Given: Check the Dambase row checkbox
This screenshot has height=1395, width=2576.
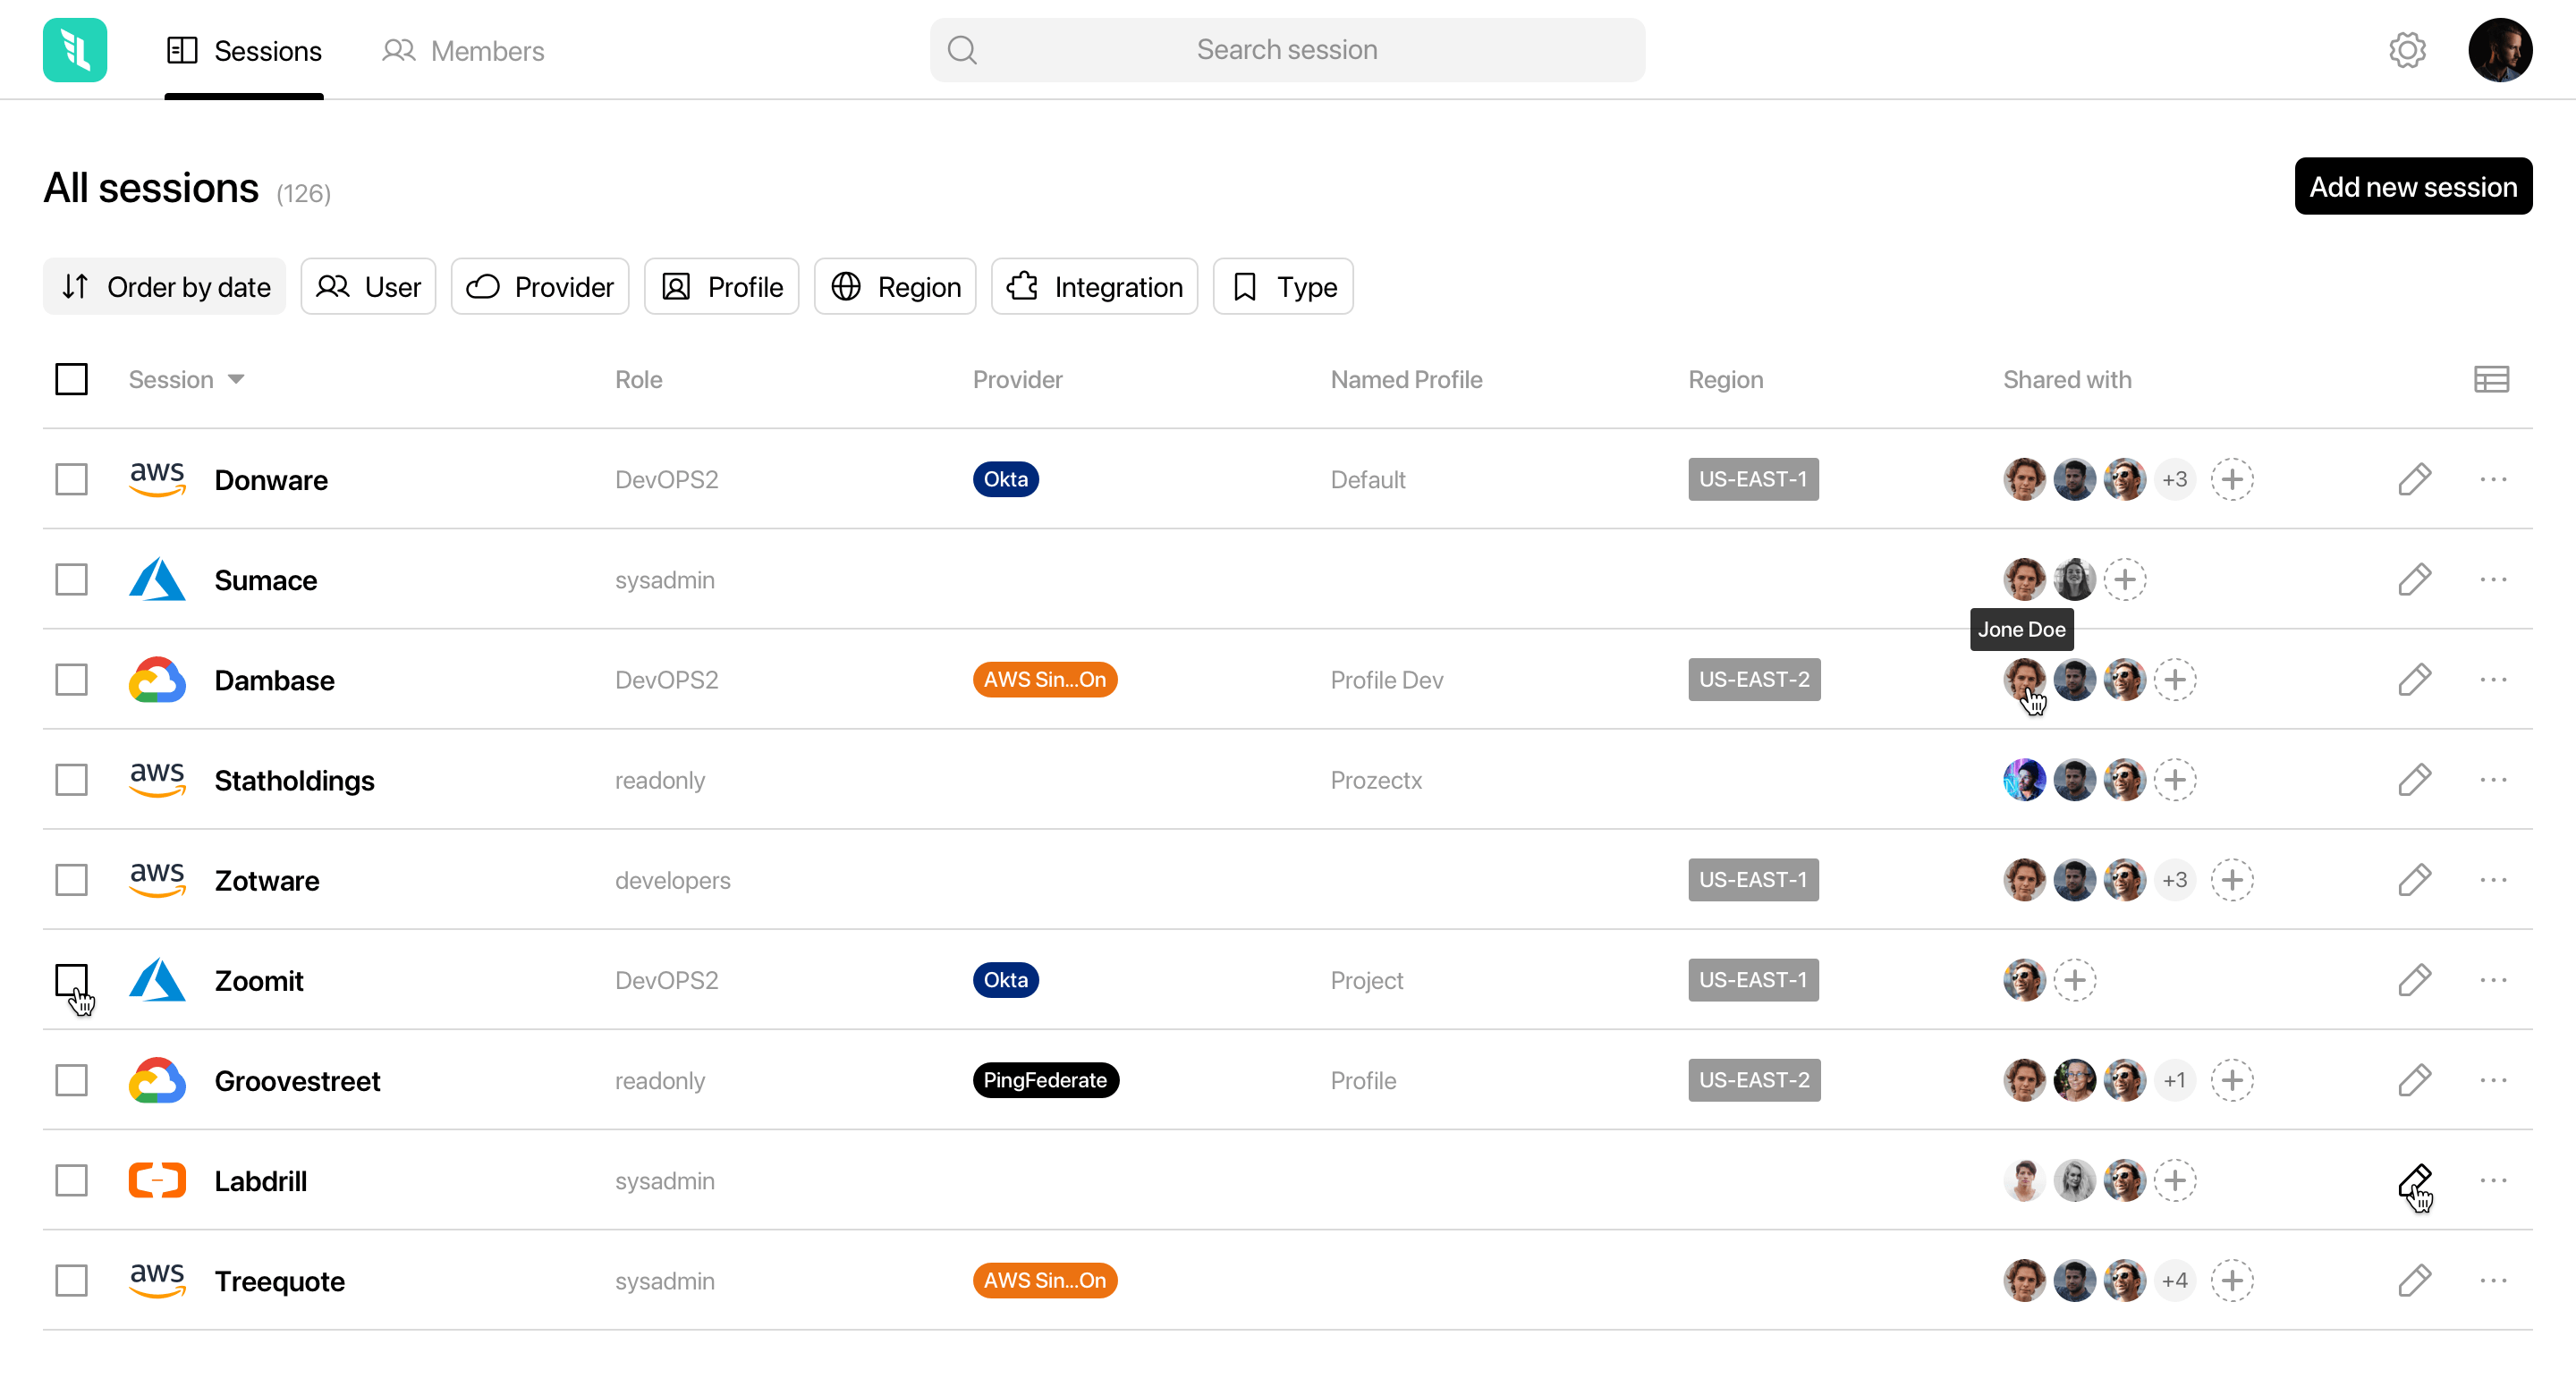Looking at the screenshot, I should 71,679.
